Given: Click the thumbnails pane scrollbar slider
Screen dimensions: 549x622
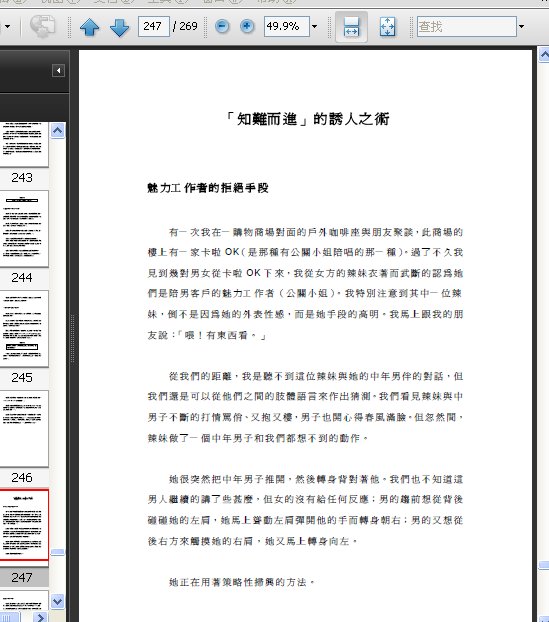Looking at the screenshot, I should click(x=58, y=552).
